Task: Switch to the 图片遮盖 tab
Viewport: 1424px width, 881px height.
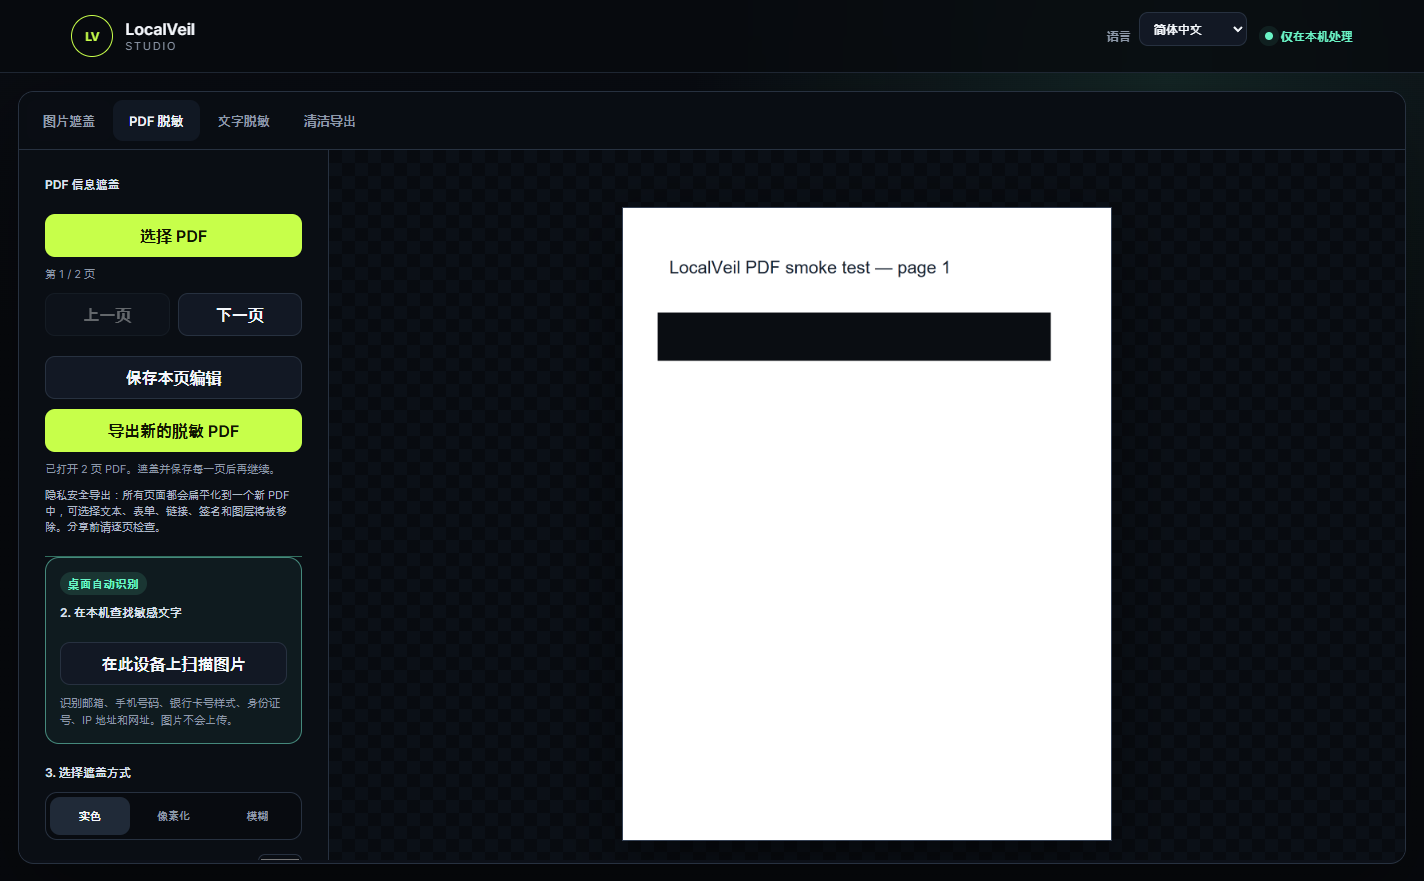Action: [69, 121]
